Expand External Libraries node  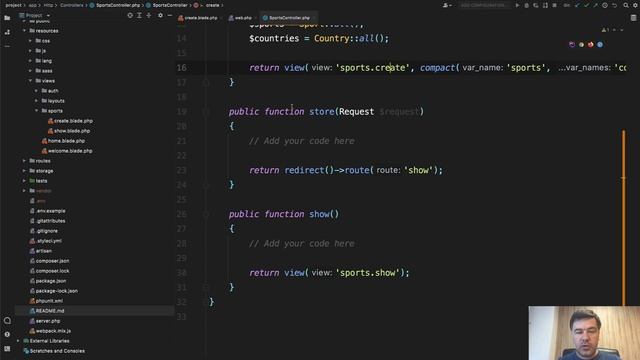click(18, 341)
